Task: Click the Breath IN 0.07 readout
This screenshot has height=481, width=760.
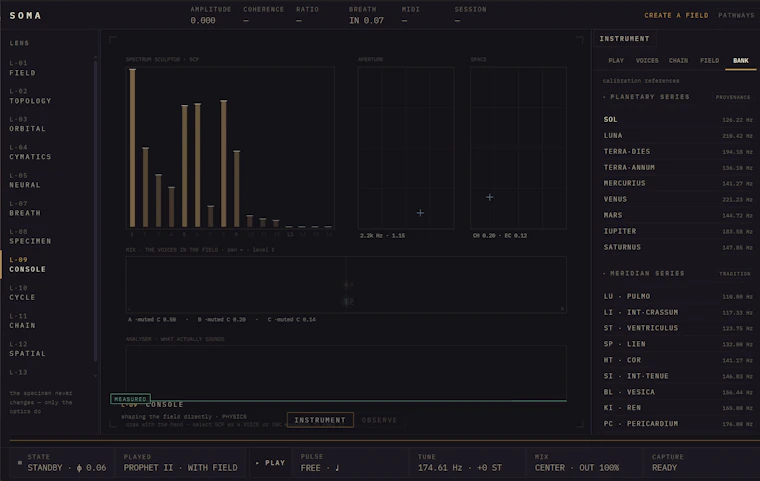Action: [366, 16]
